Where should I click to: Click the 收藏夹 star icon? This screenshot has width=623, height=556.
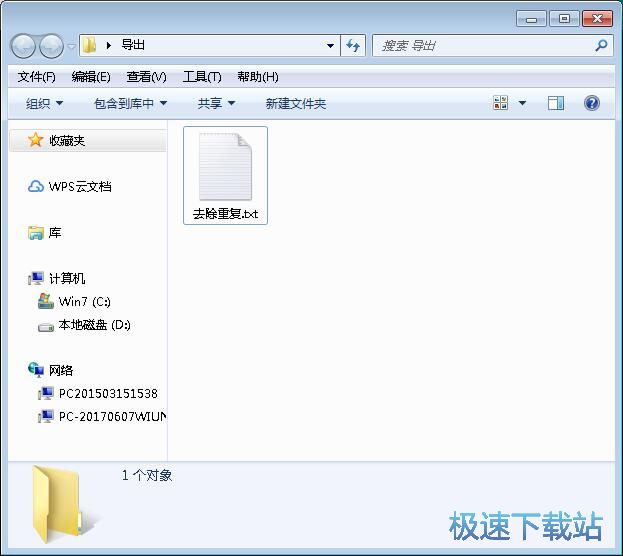click(35, 140)
